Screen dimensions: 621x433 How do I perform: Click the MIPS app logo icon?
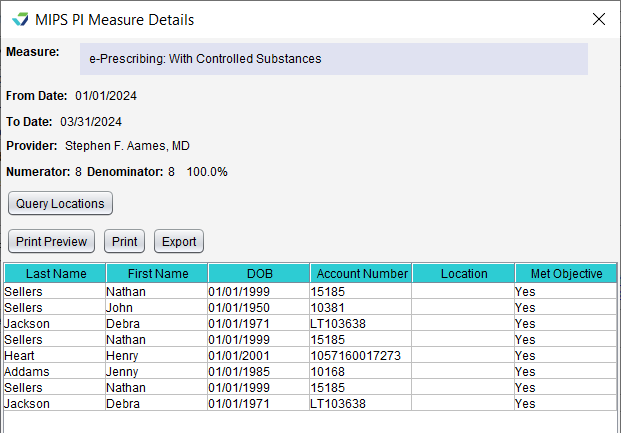click(x=20, y=19)
